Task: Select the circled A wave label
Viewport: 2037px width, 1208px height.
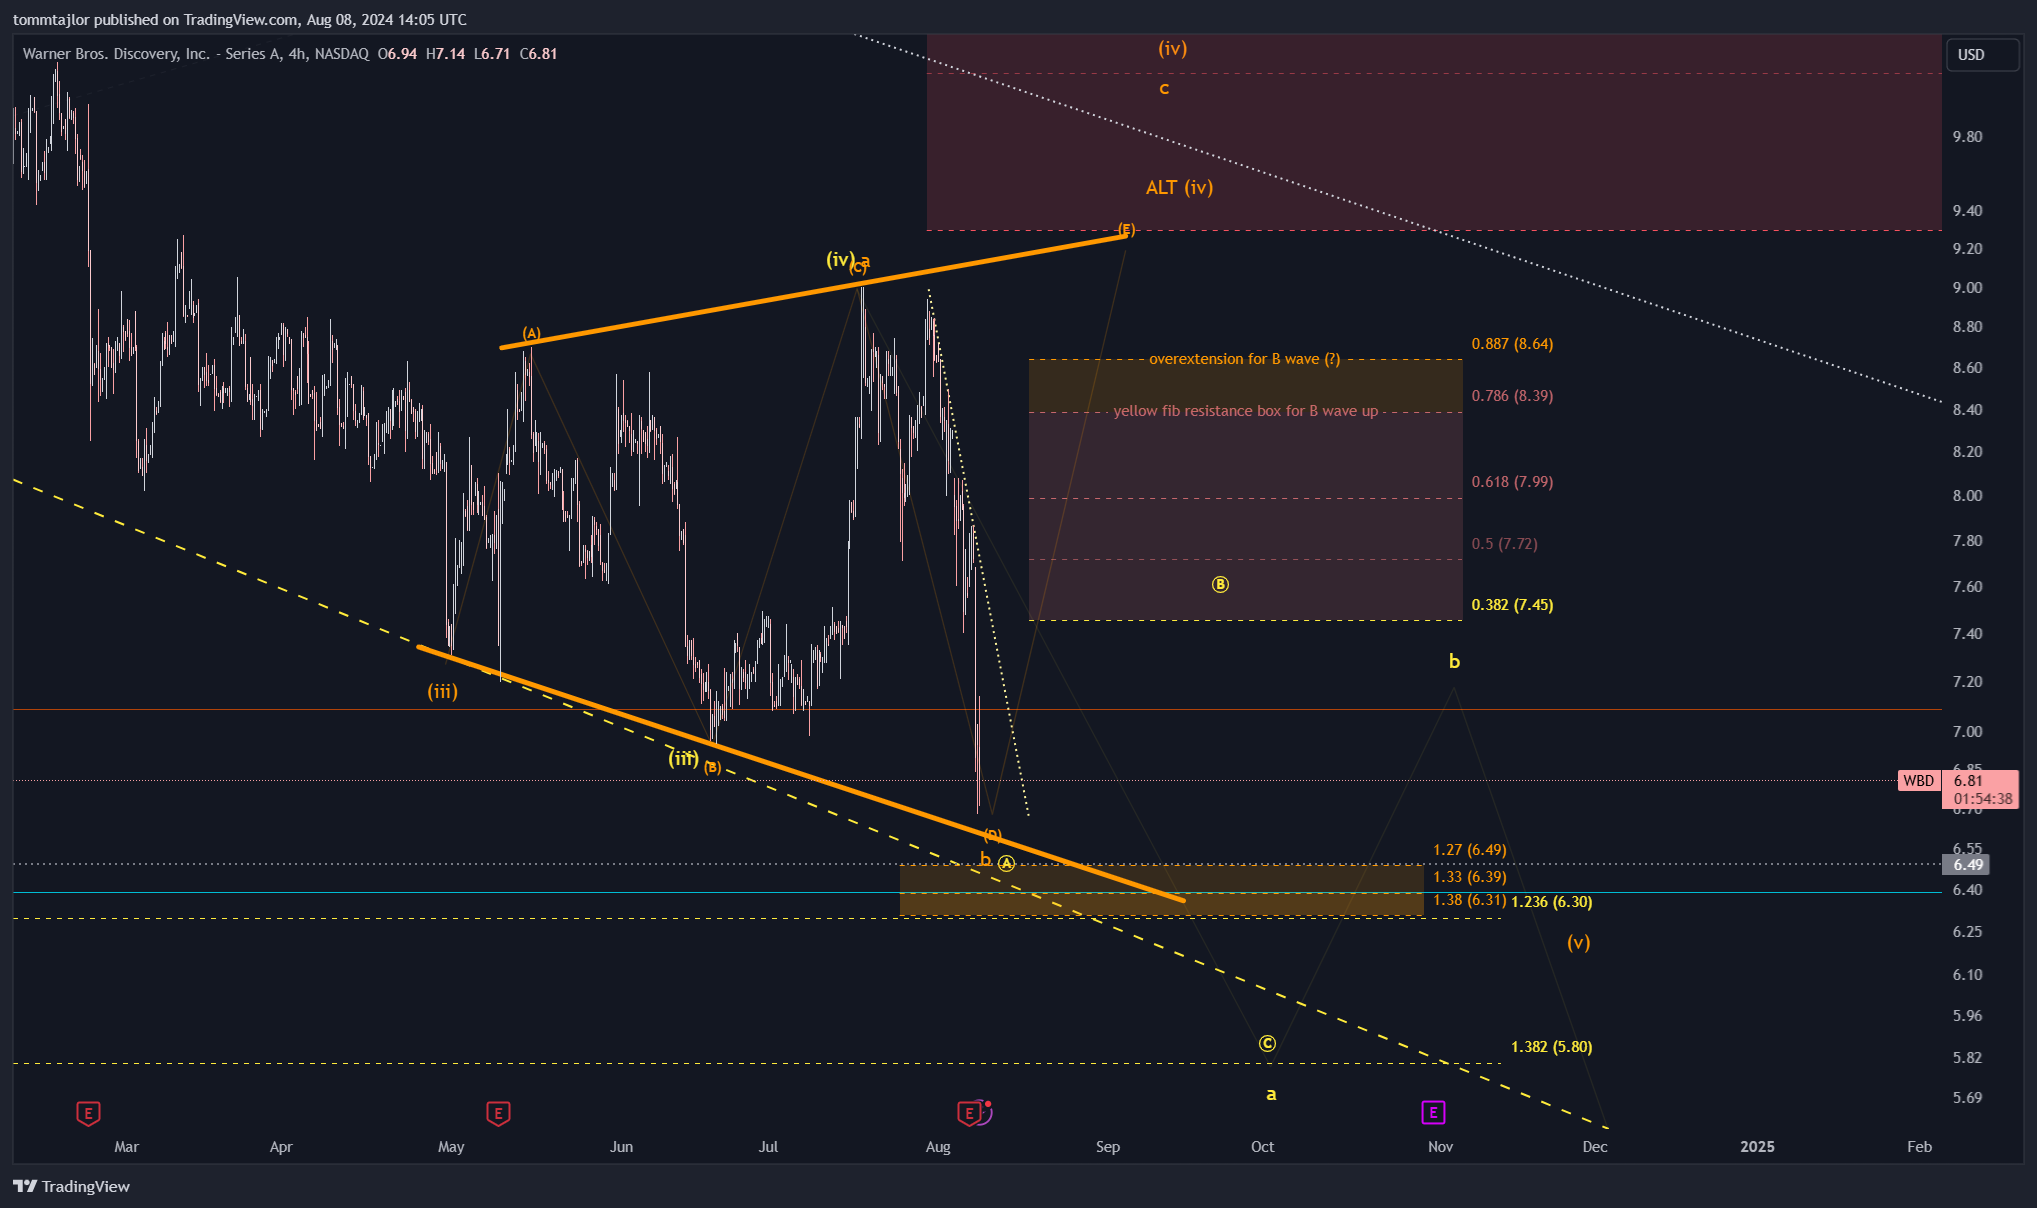Action: [1006, 863]
